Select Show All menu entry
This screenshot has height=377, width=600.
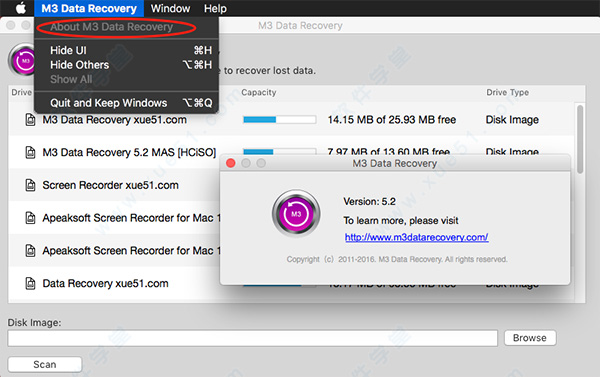127,80
